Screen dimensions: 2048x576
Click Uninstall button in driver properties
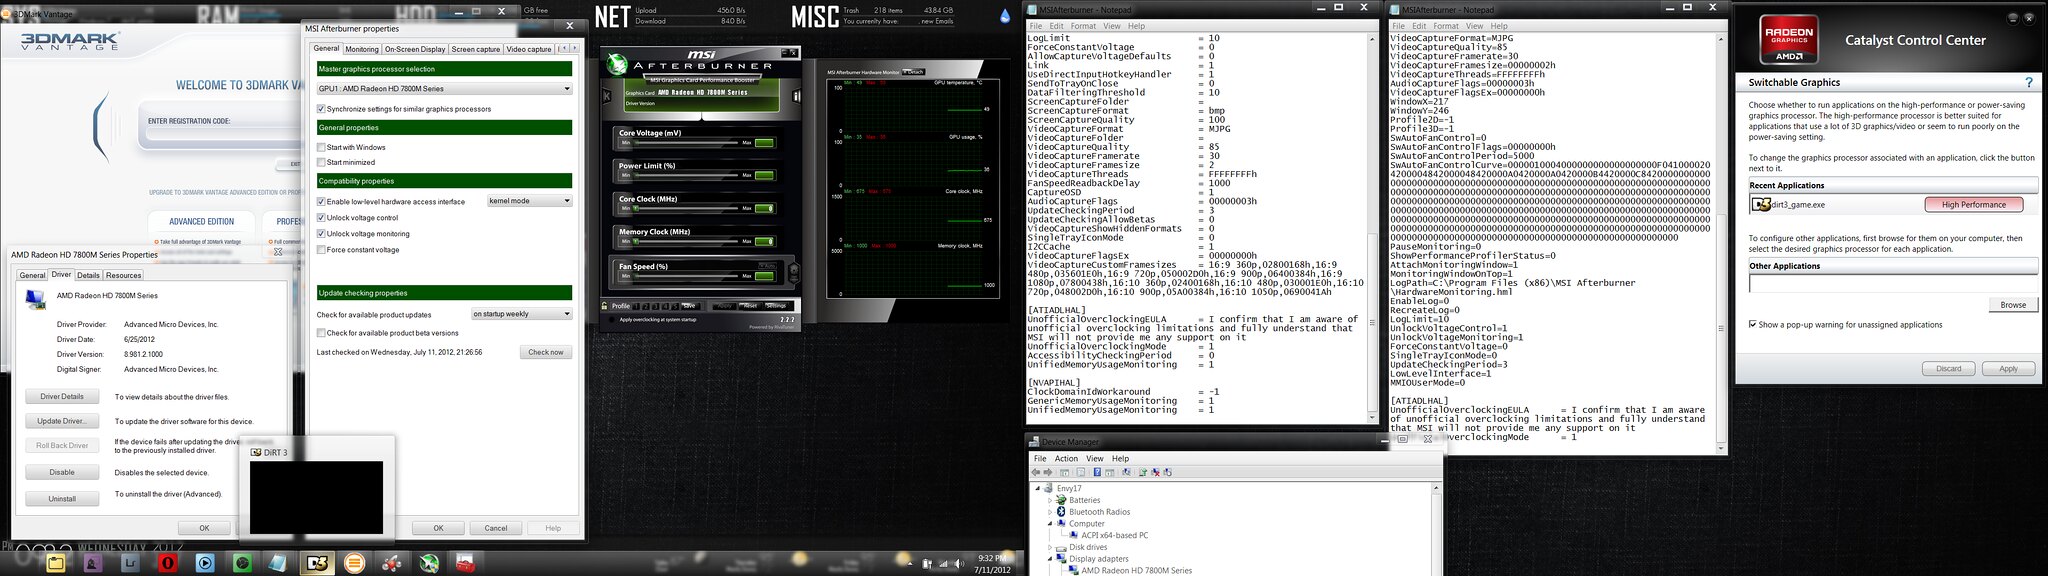click(62, 498)
